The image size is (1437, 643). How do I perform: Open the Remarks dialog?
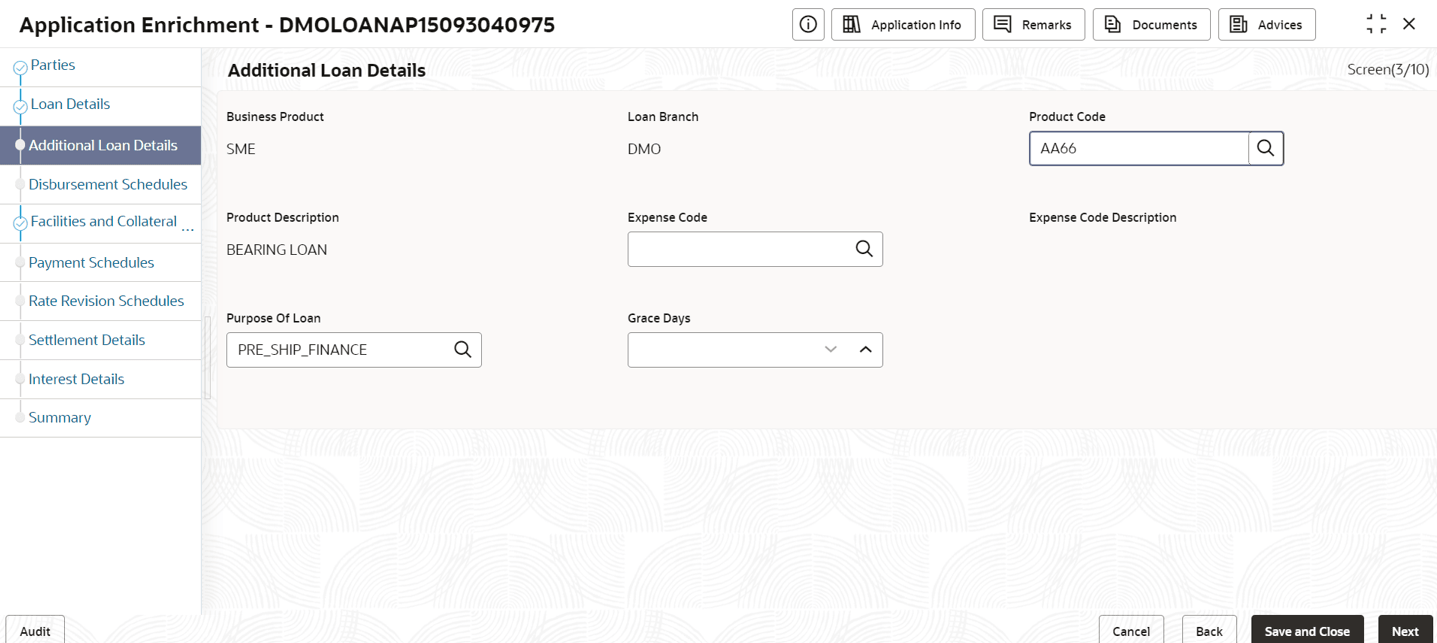[1033, 25]
